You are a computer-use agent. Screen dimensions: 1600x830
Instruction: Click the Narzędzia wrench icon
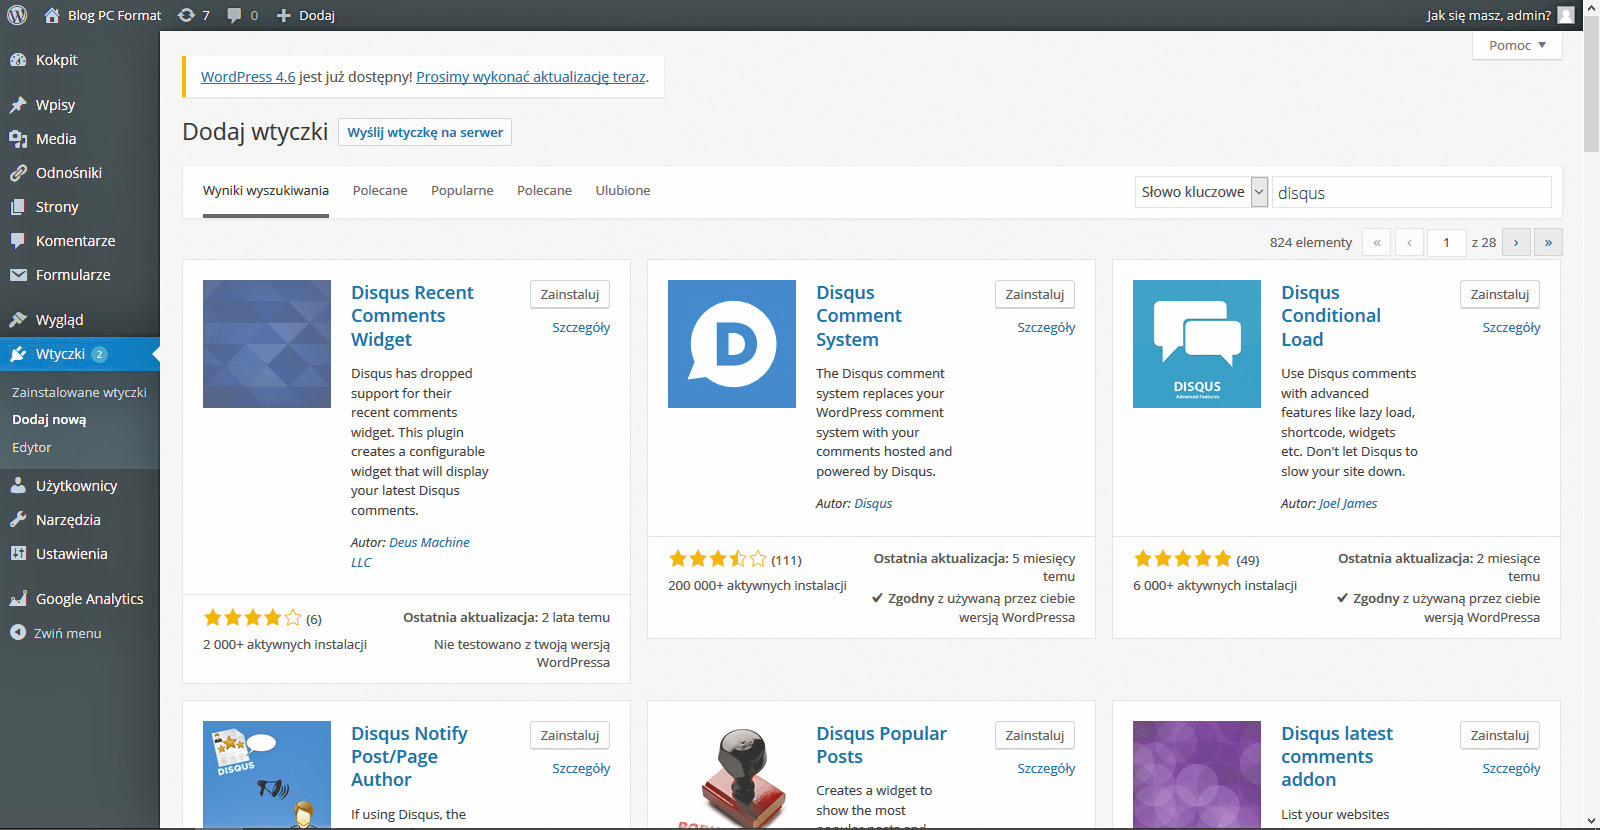18,520
